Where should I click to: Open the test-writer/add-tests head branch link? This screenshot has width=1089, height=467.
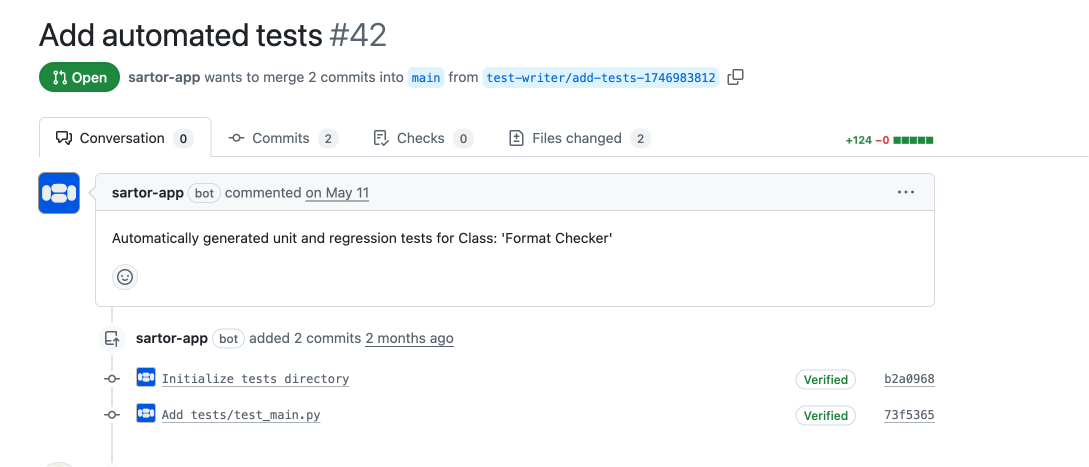(600, 77)
